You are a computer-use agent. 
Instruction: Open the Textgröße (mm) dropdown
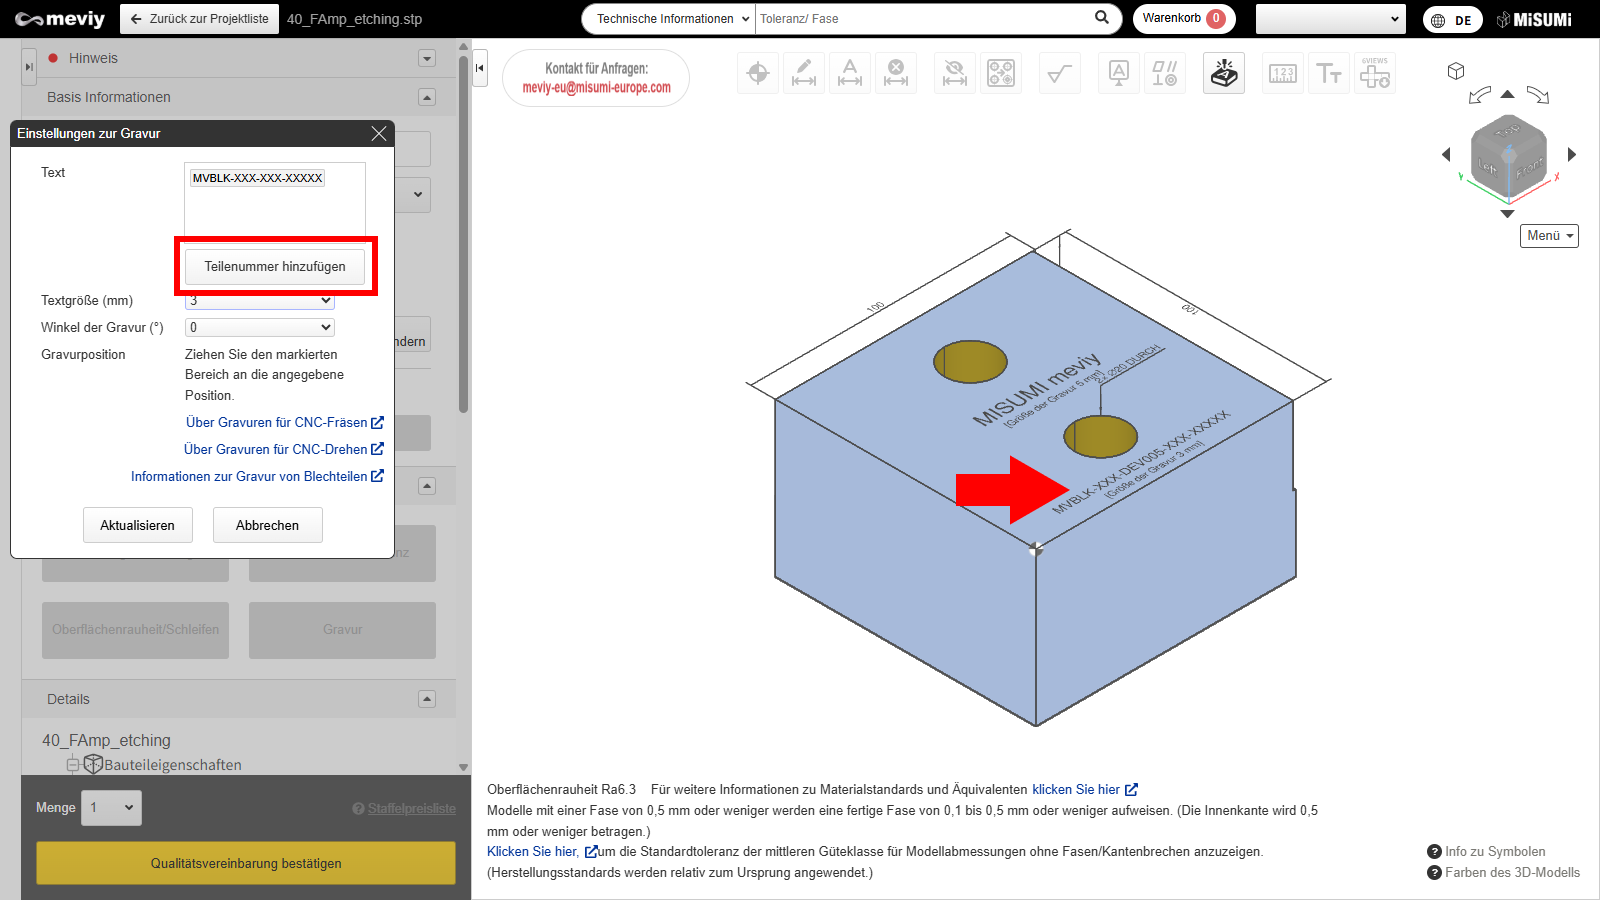(260, 301)
